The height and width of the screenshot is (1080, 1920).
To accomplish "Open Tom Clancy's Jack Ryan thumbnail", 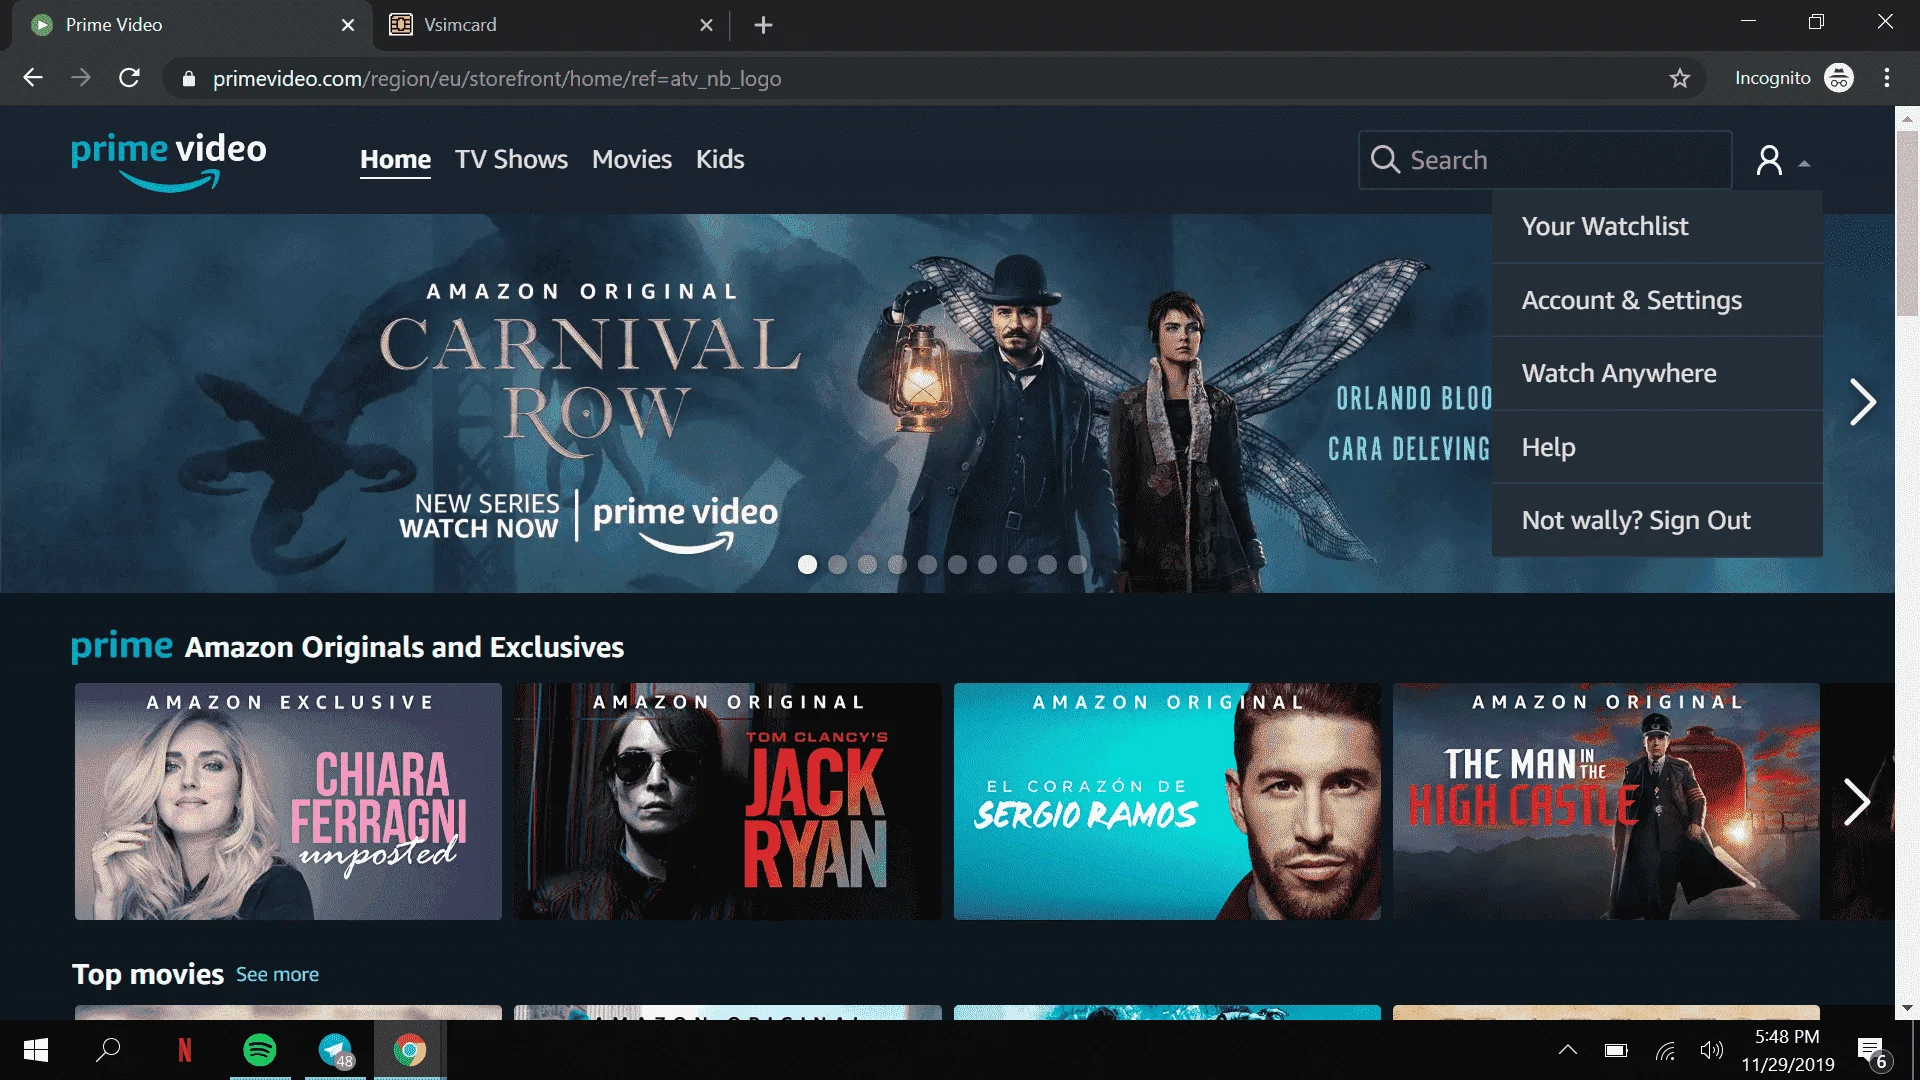I will [x=728, y=802].
